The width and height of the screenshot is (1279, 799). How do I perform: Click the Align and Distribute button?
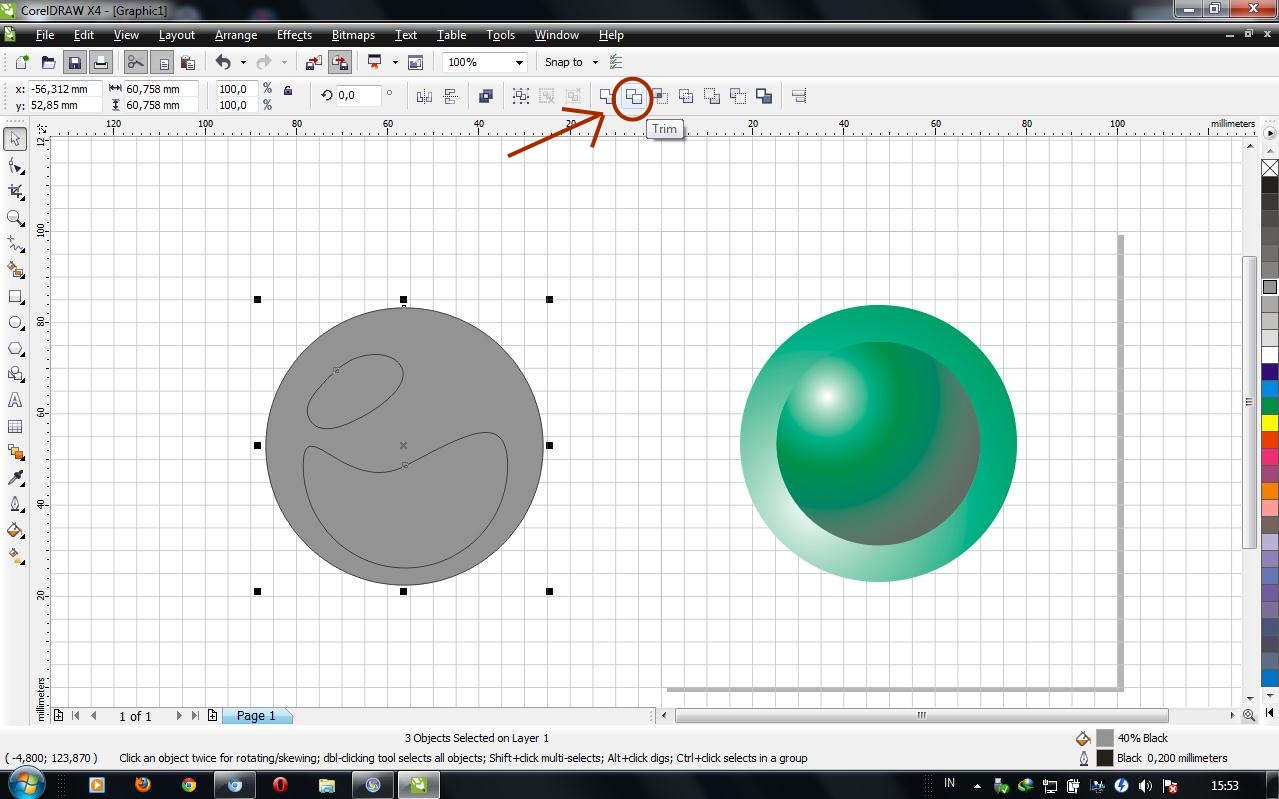(x=799, y=96)
